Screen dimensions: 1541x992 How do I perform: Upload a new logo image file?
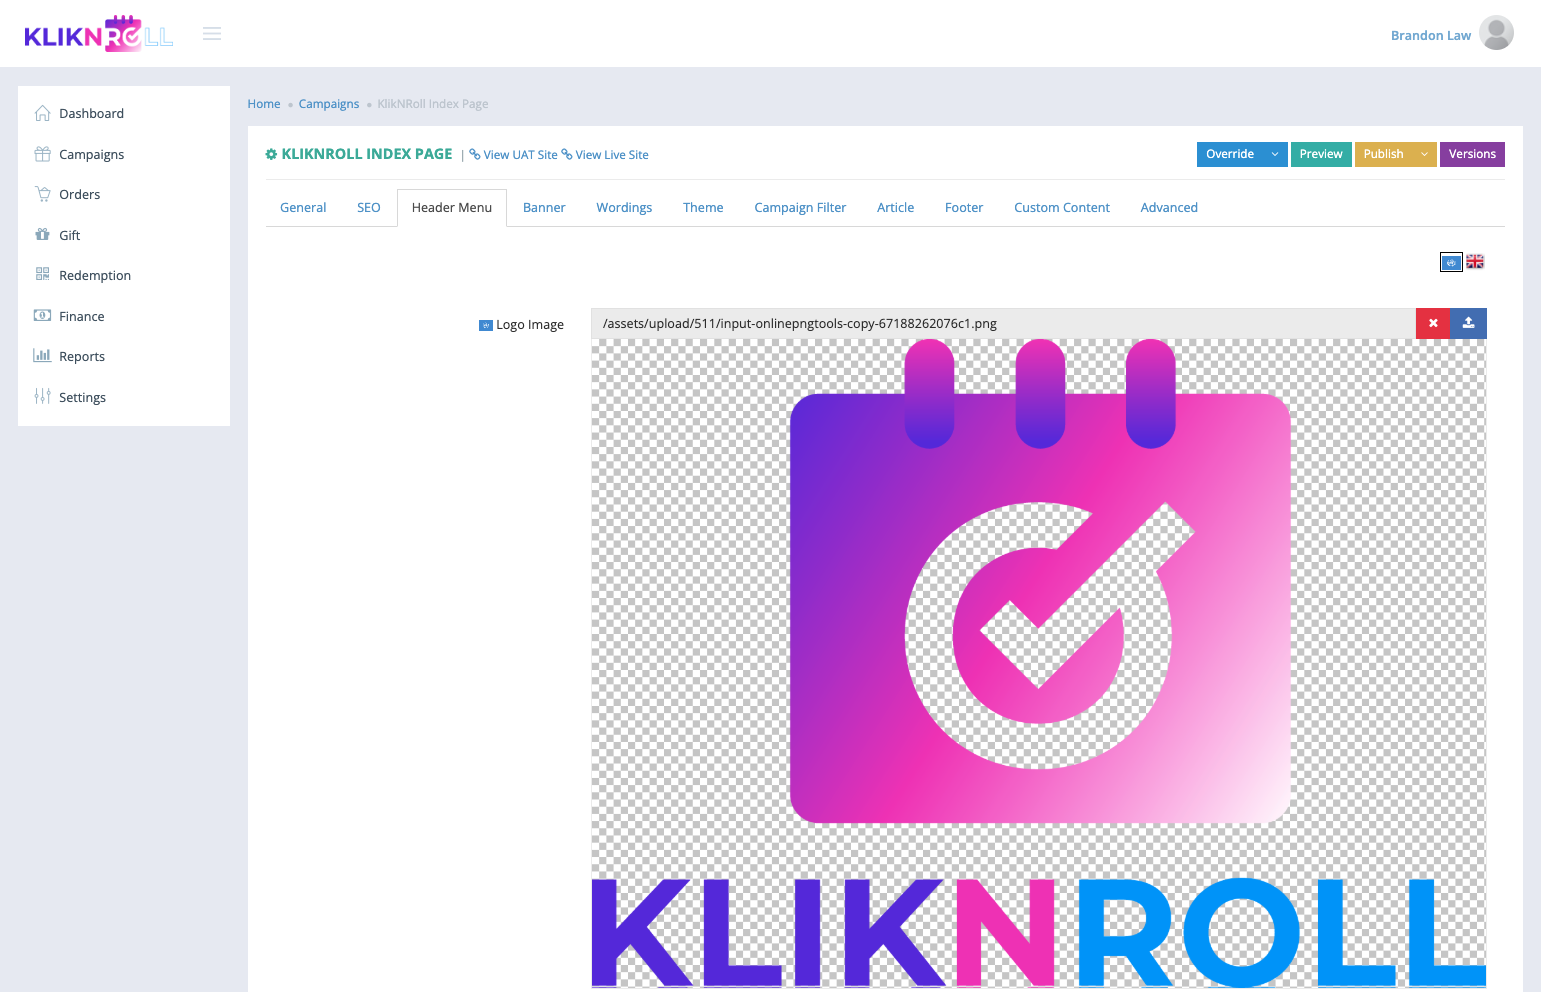point(1468,323)
